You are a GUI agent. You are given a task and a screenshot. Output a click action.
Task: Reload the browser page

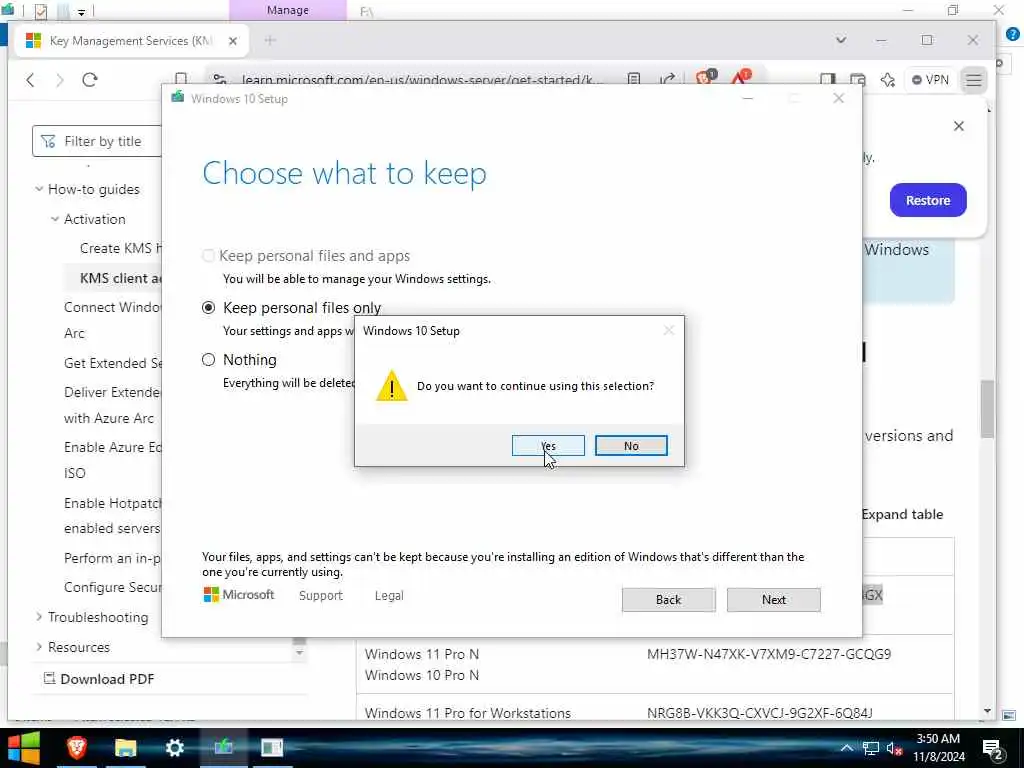(89, 80)
